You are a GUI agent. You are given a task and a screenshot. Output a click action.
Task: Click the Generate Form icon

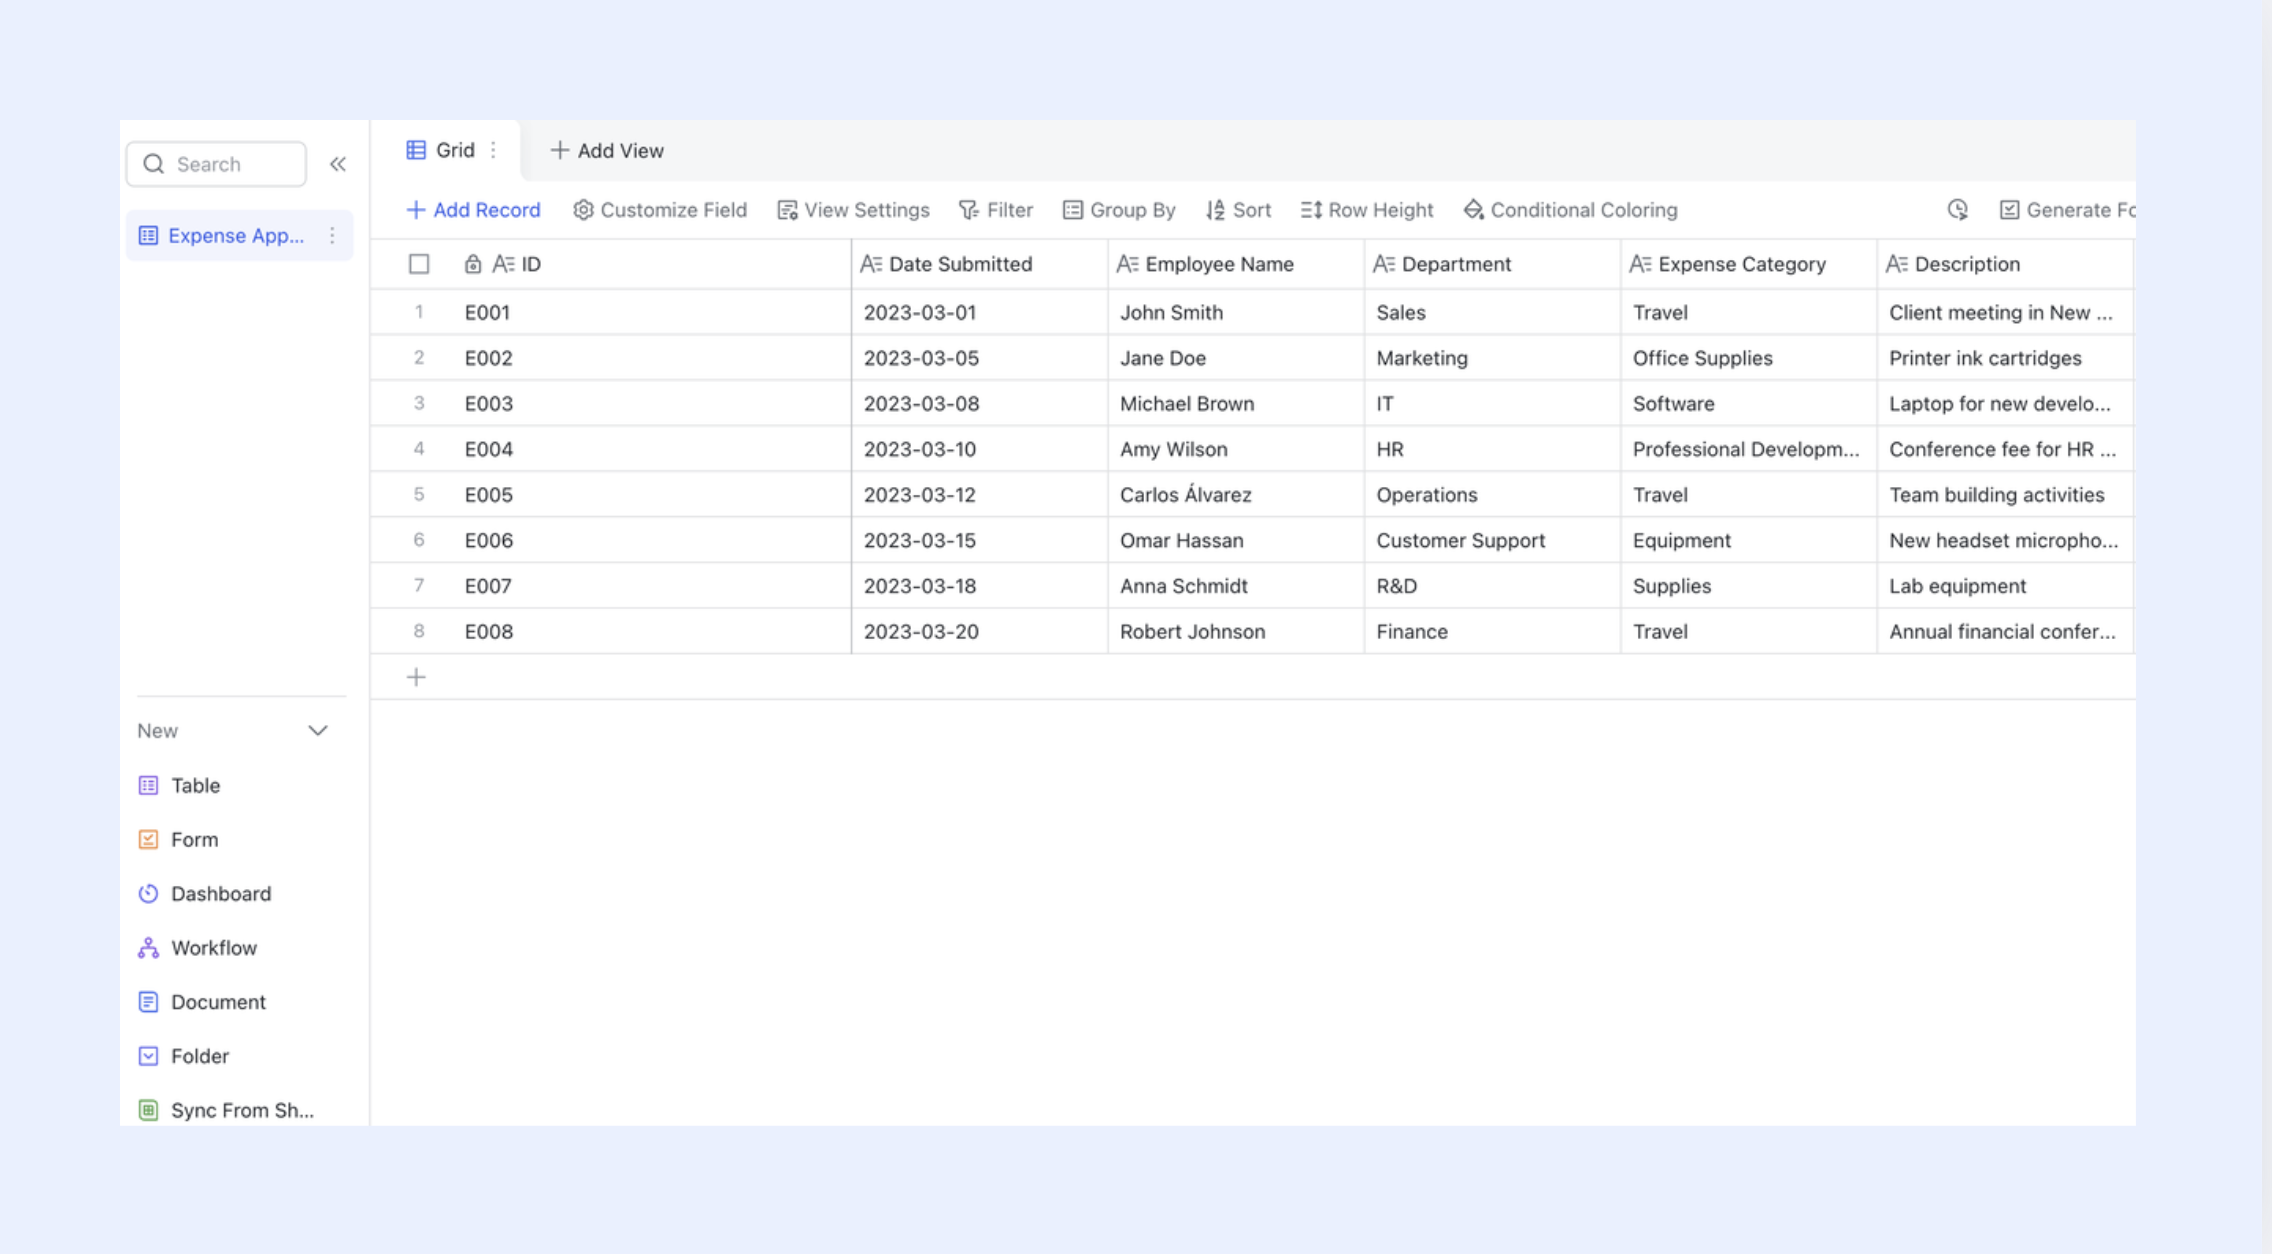point(2009,210)
